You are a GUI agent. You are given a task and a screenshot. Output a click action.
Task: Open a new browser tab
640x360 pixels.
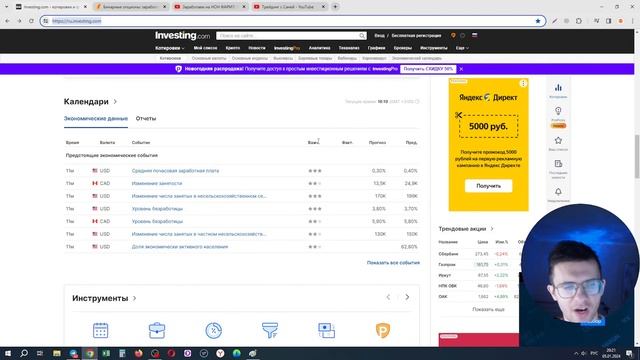[x=335, y=7]
